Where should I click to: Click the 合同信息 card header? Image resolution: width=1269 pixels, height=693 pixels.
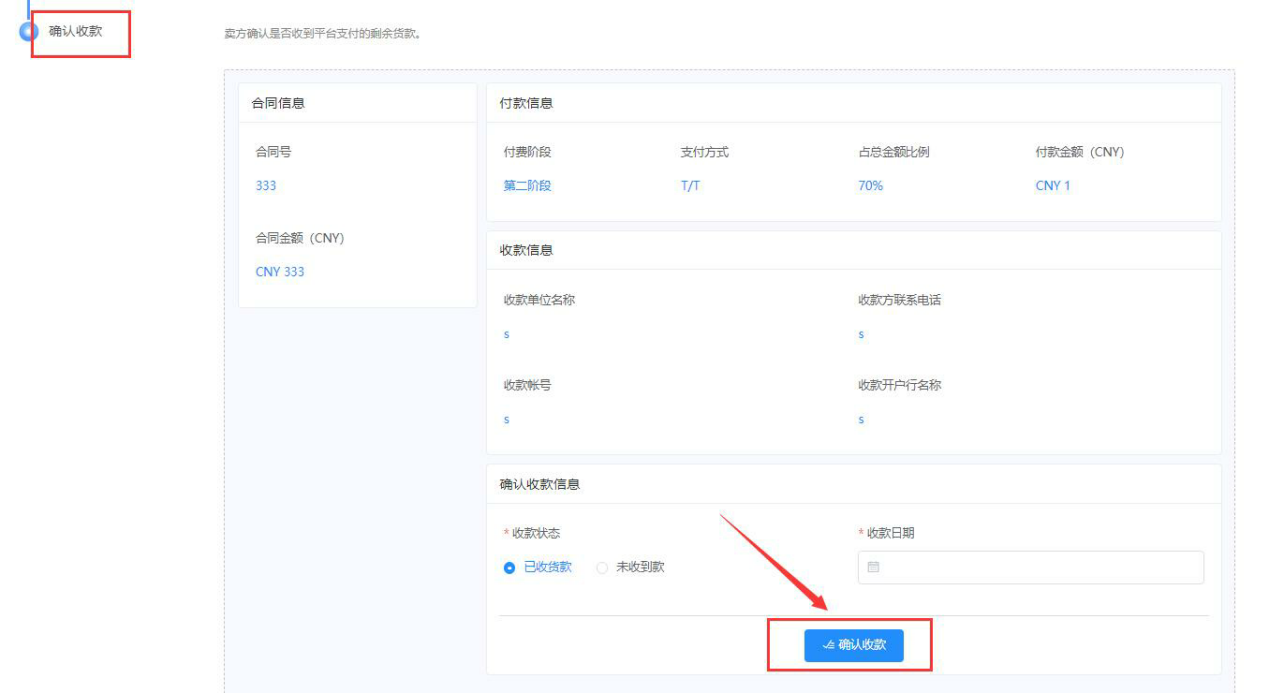tap(357, 103)
